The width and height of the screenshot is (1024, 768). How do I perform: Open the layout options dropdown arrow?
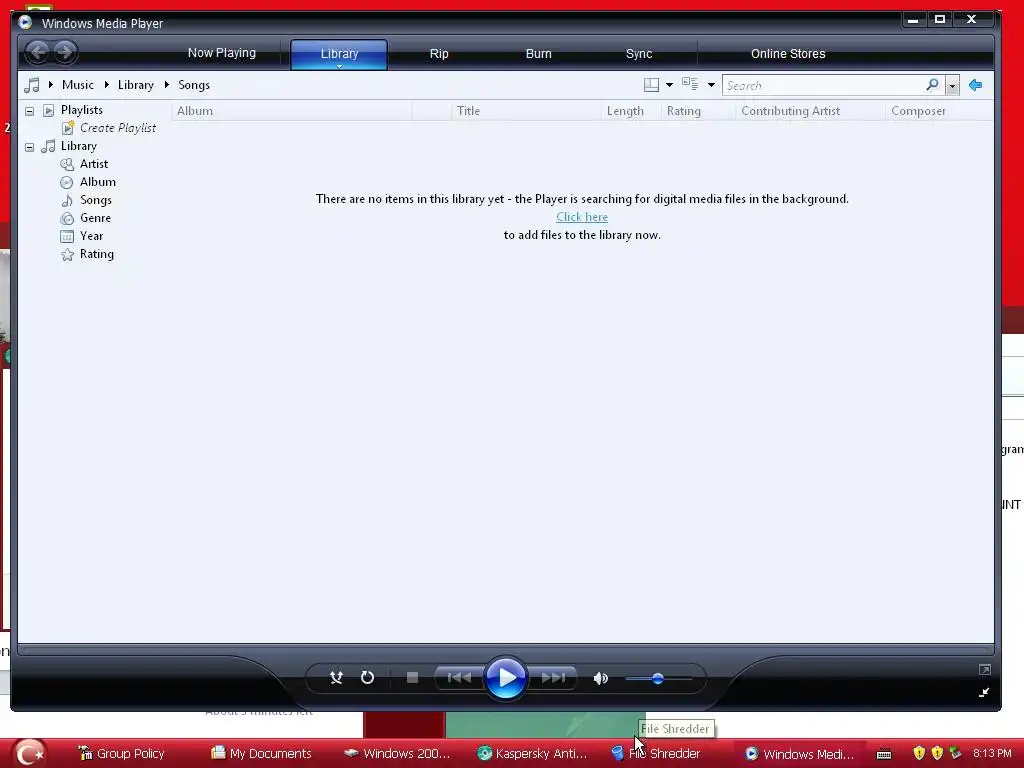click(669, 85)
